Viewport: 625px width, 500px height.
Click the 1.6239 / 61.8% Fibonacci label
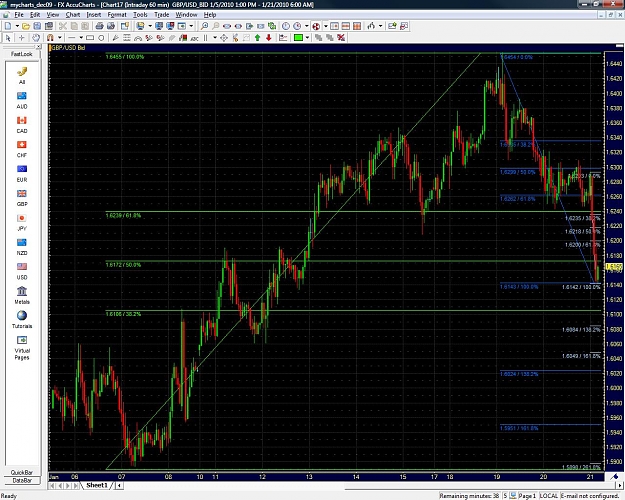pyautogui.click(x=123, y=215)
